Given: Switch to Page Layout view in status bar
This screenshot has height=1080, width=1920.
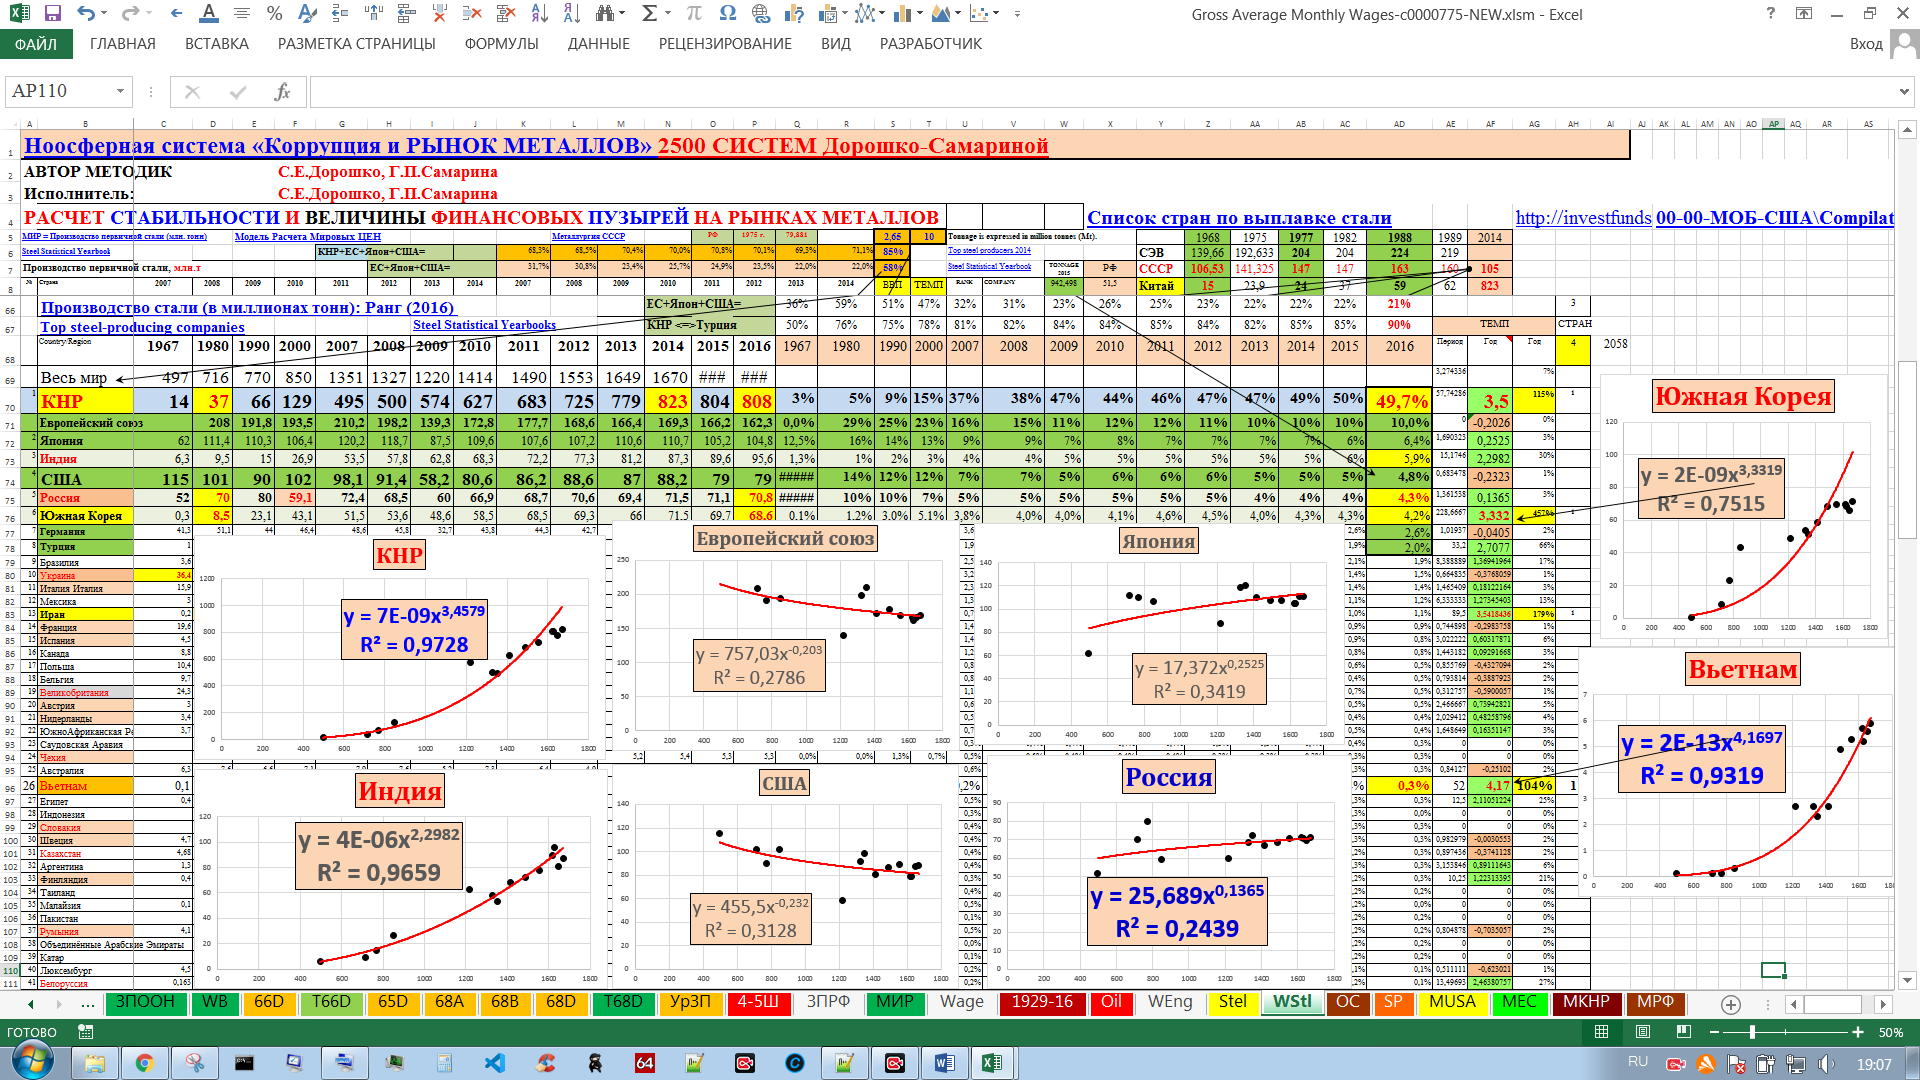Looking at the screenshot, I should [x=1643, y=1032].
